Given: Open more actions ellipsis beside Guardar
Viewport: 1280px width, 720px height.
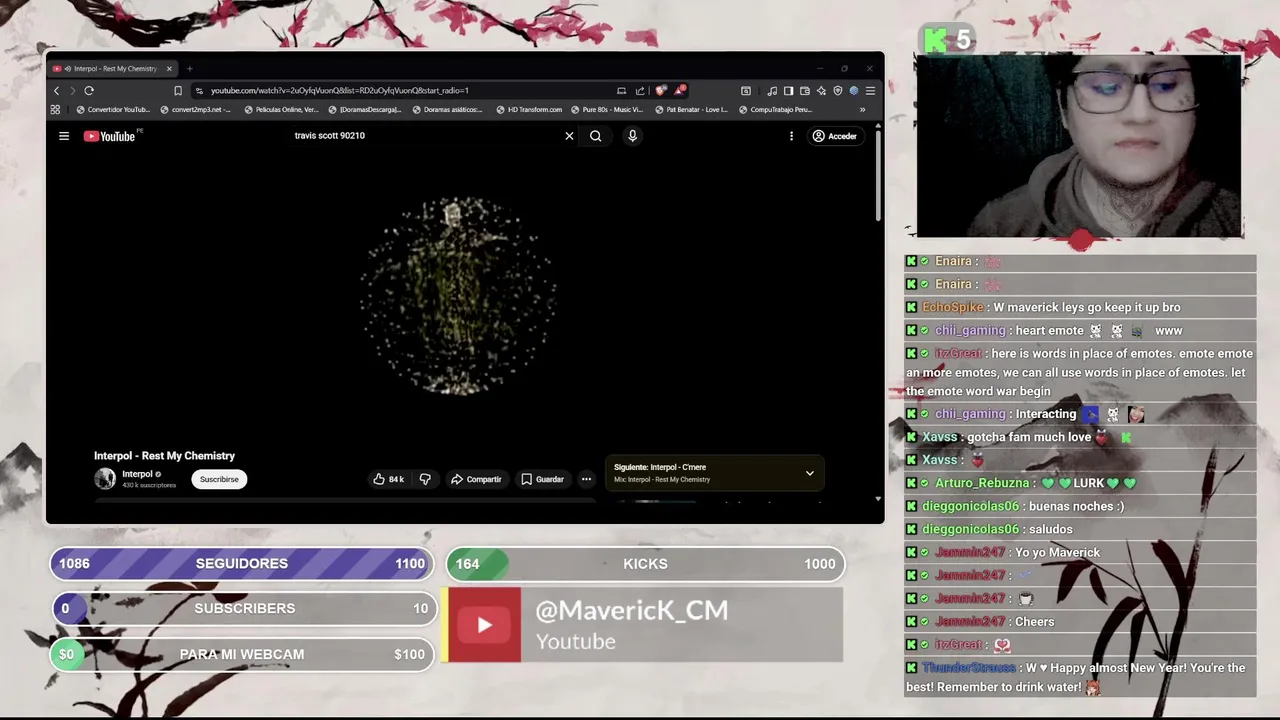Looking at the screenshot, I should (586, 479).
